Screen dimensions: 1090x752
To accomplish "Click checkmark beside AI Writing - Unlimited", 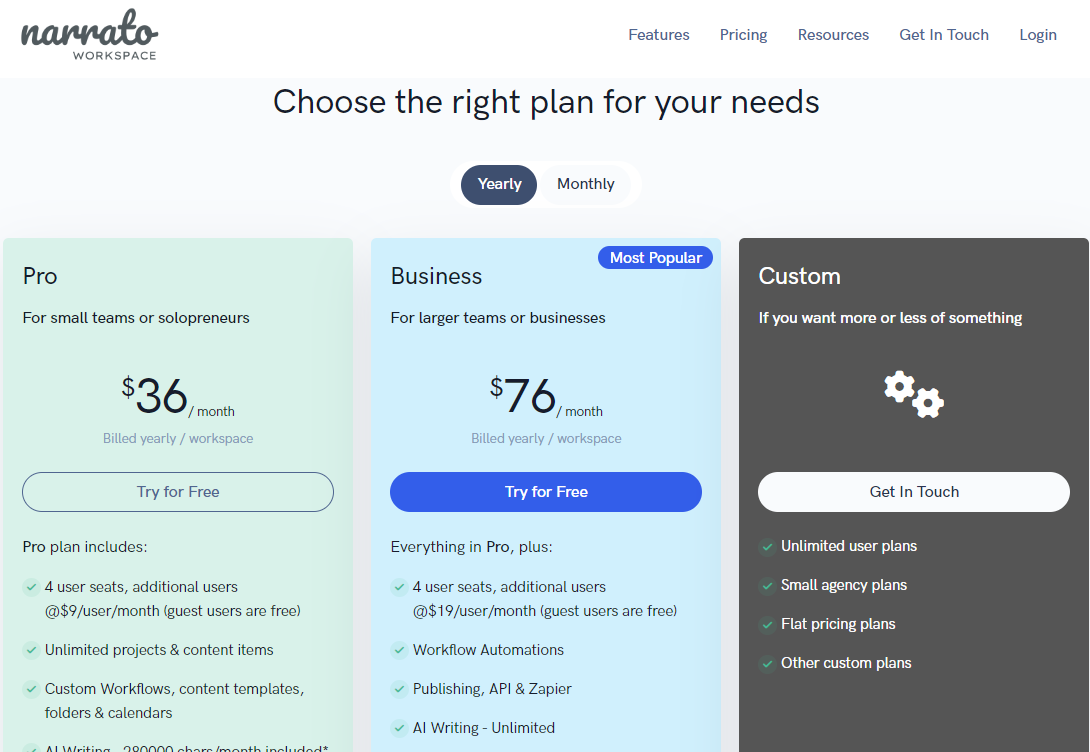I will point(399,729).
